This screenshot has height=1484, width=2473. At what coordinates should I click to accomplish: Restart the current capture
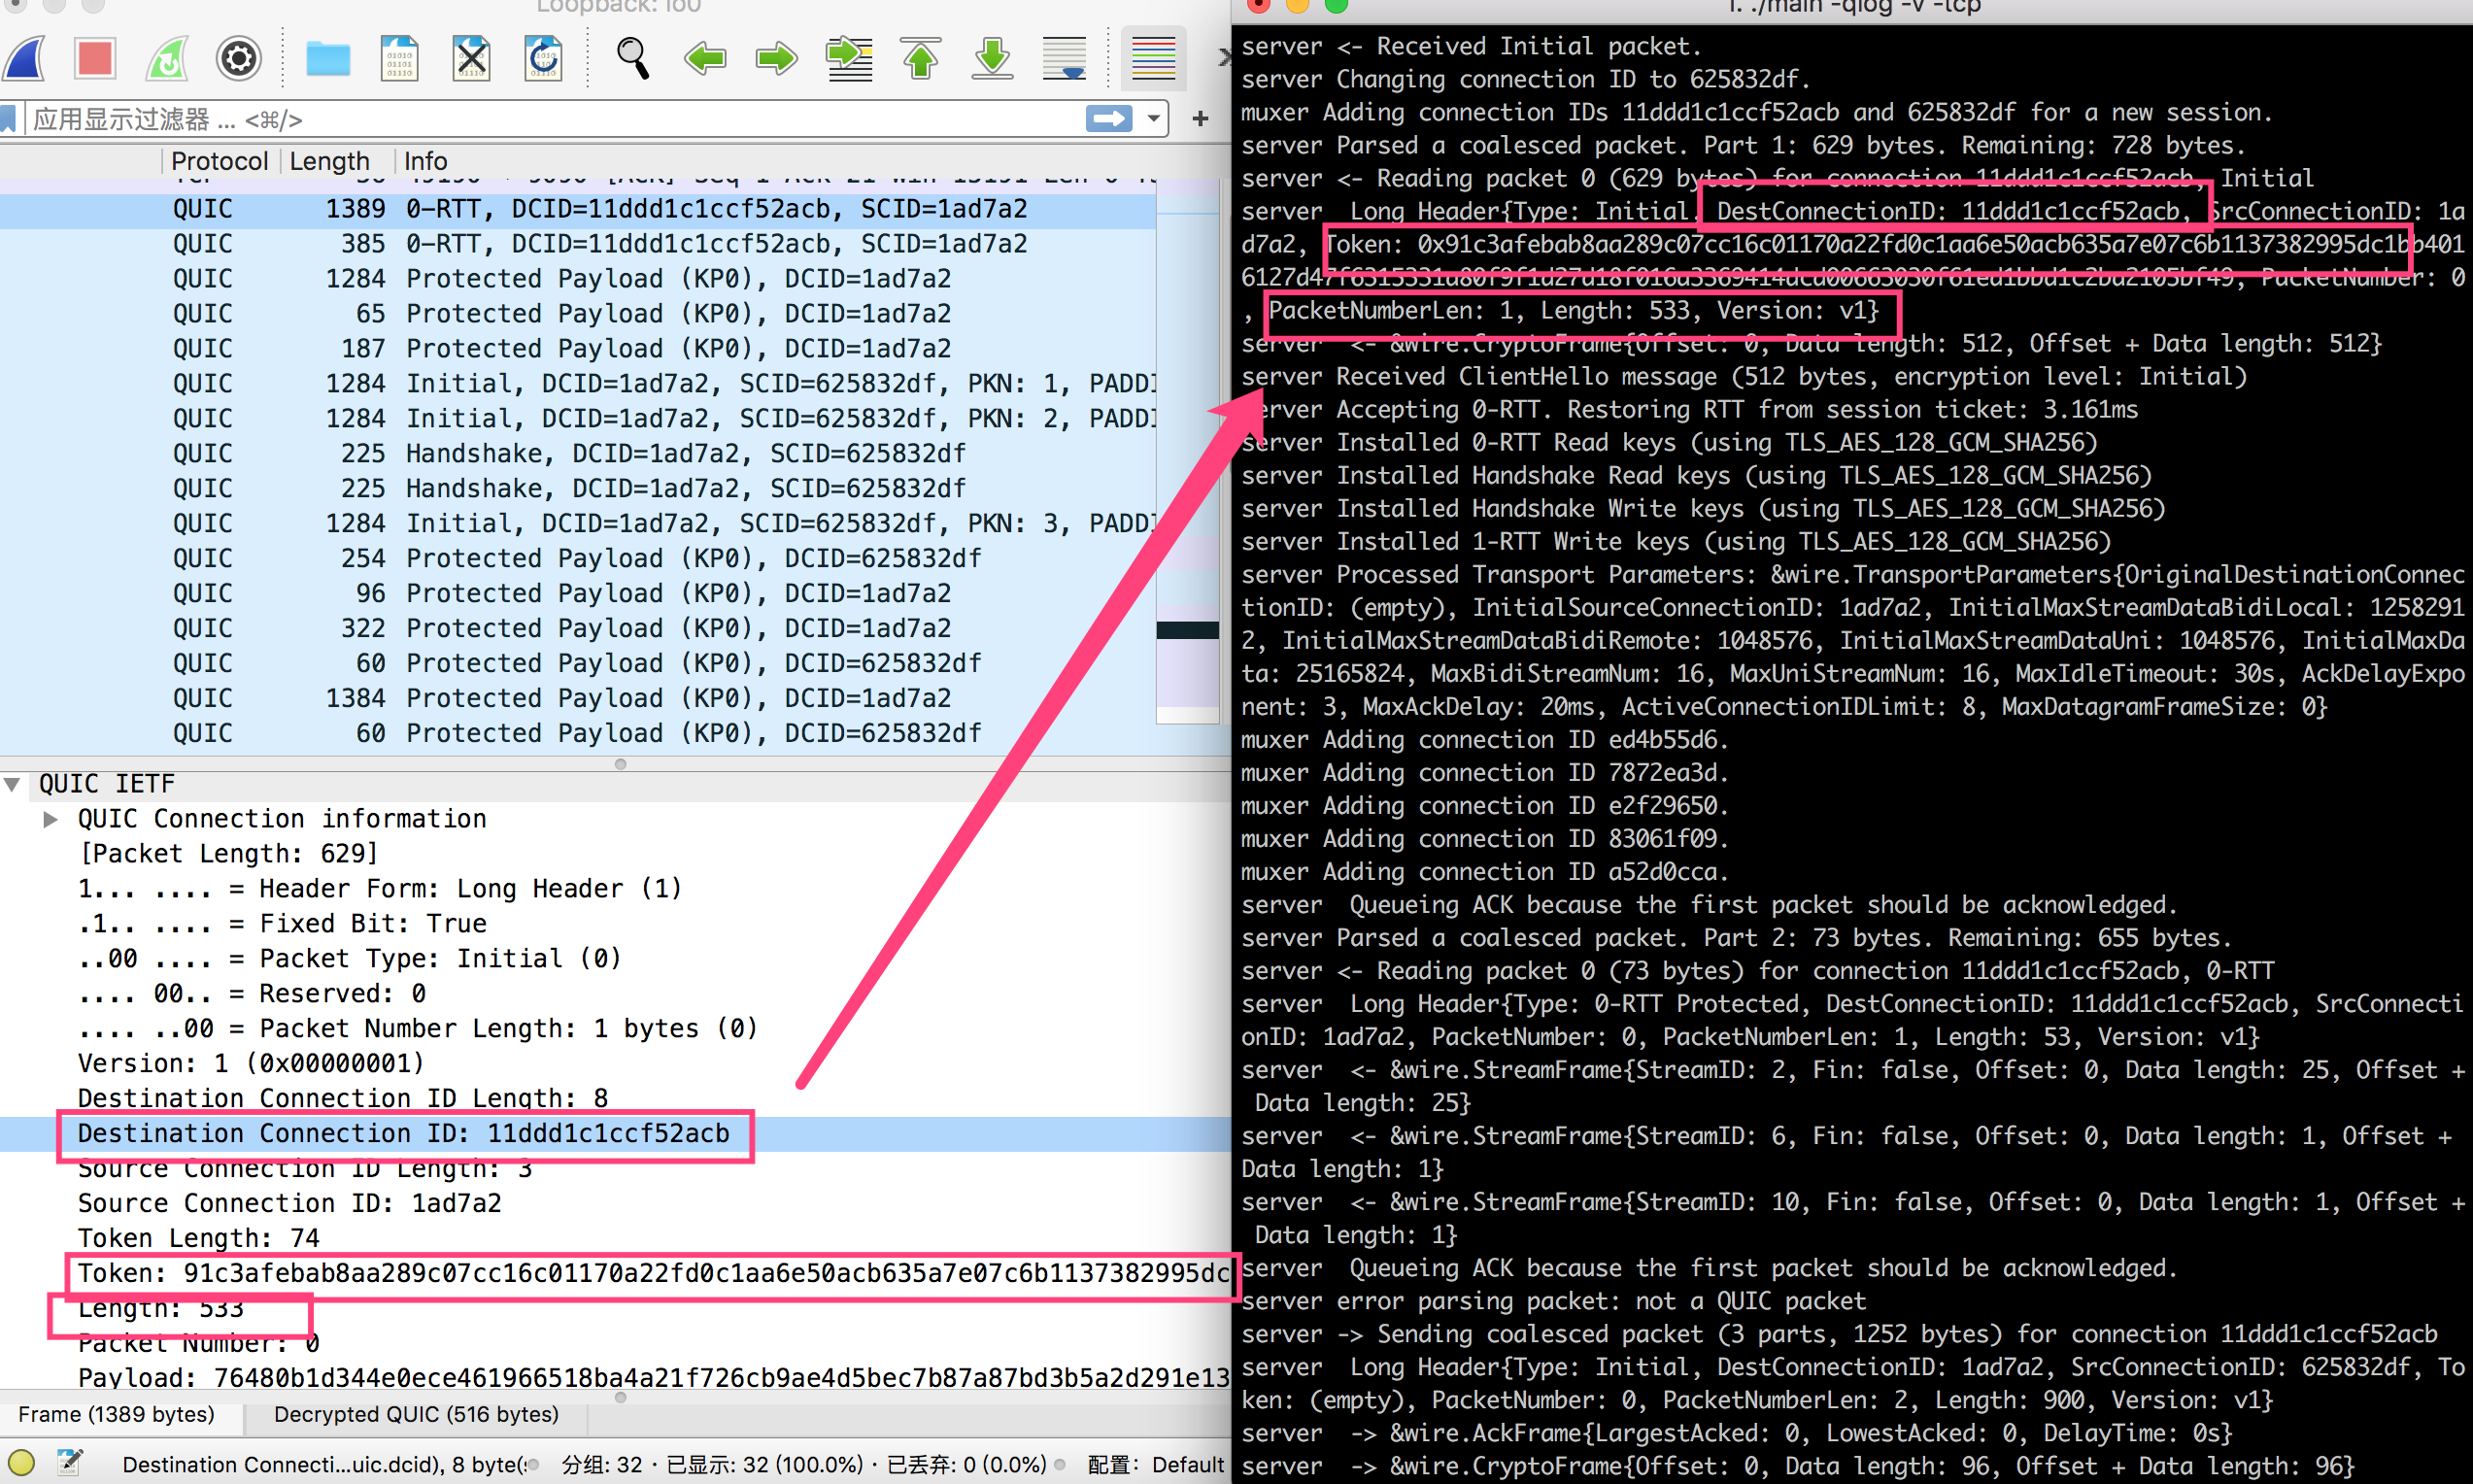pyautogui.click(x=167, y=58)
